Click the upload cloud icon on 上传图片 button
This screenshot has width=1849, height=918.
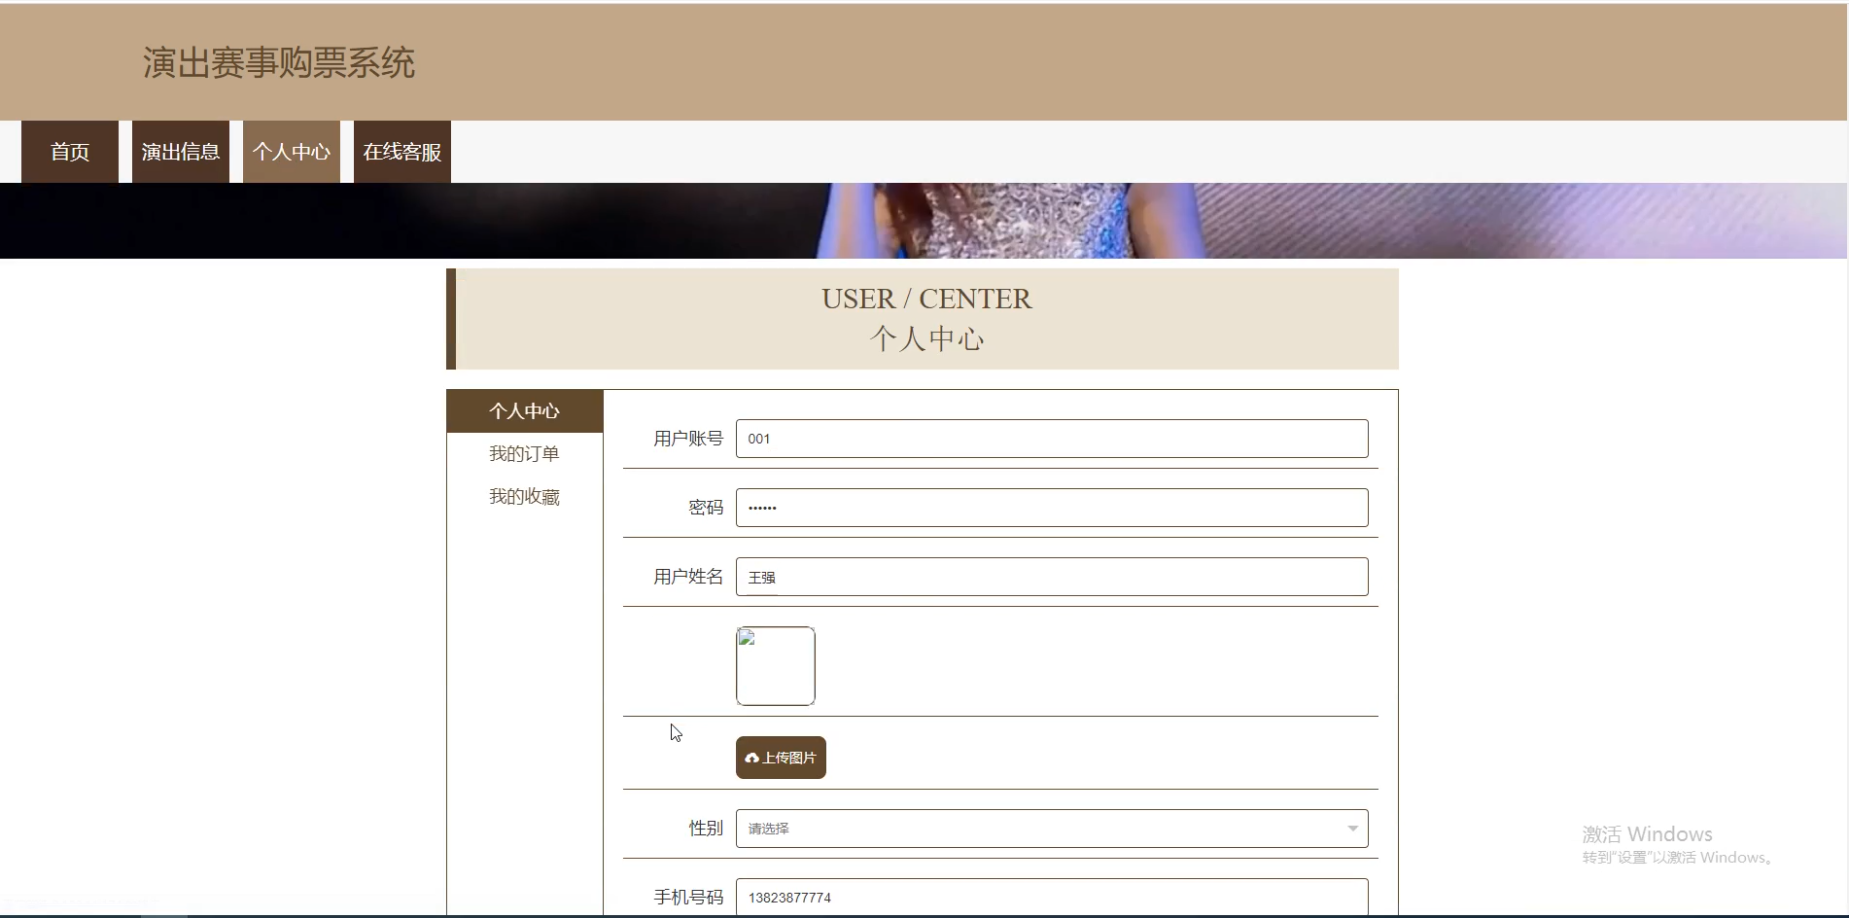point(752,758)
